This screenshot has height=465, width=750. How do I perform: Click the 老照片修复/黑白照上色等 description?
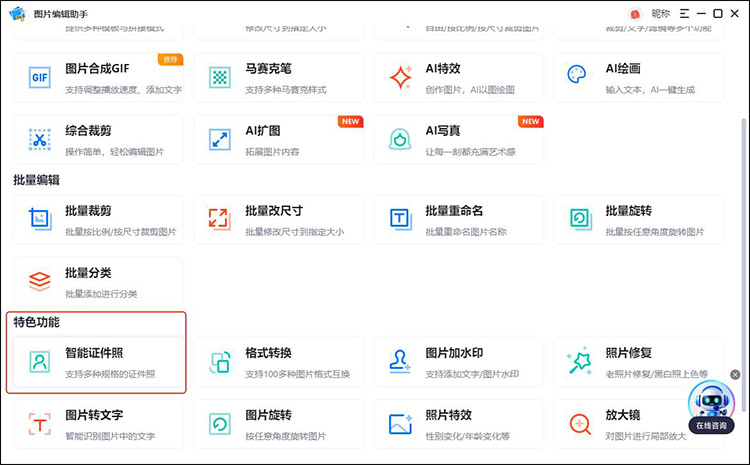click(x=656, y=374)
